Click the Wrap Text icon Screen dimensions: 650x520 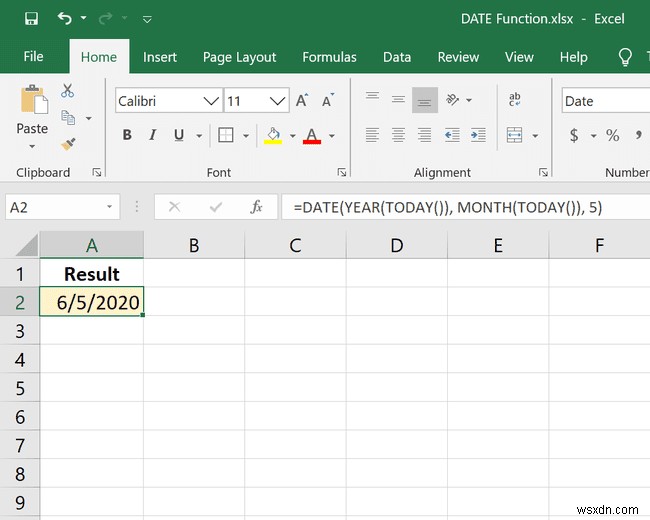(x=514, y=100)
